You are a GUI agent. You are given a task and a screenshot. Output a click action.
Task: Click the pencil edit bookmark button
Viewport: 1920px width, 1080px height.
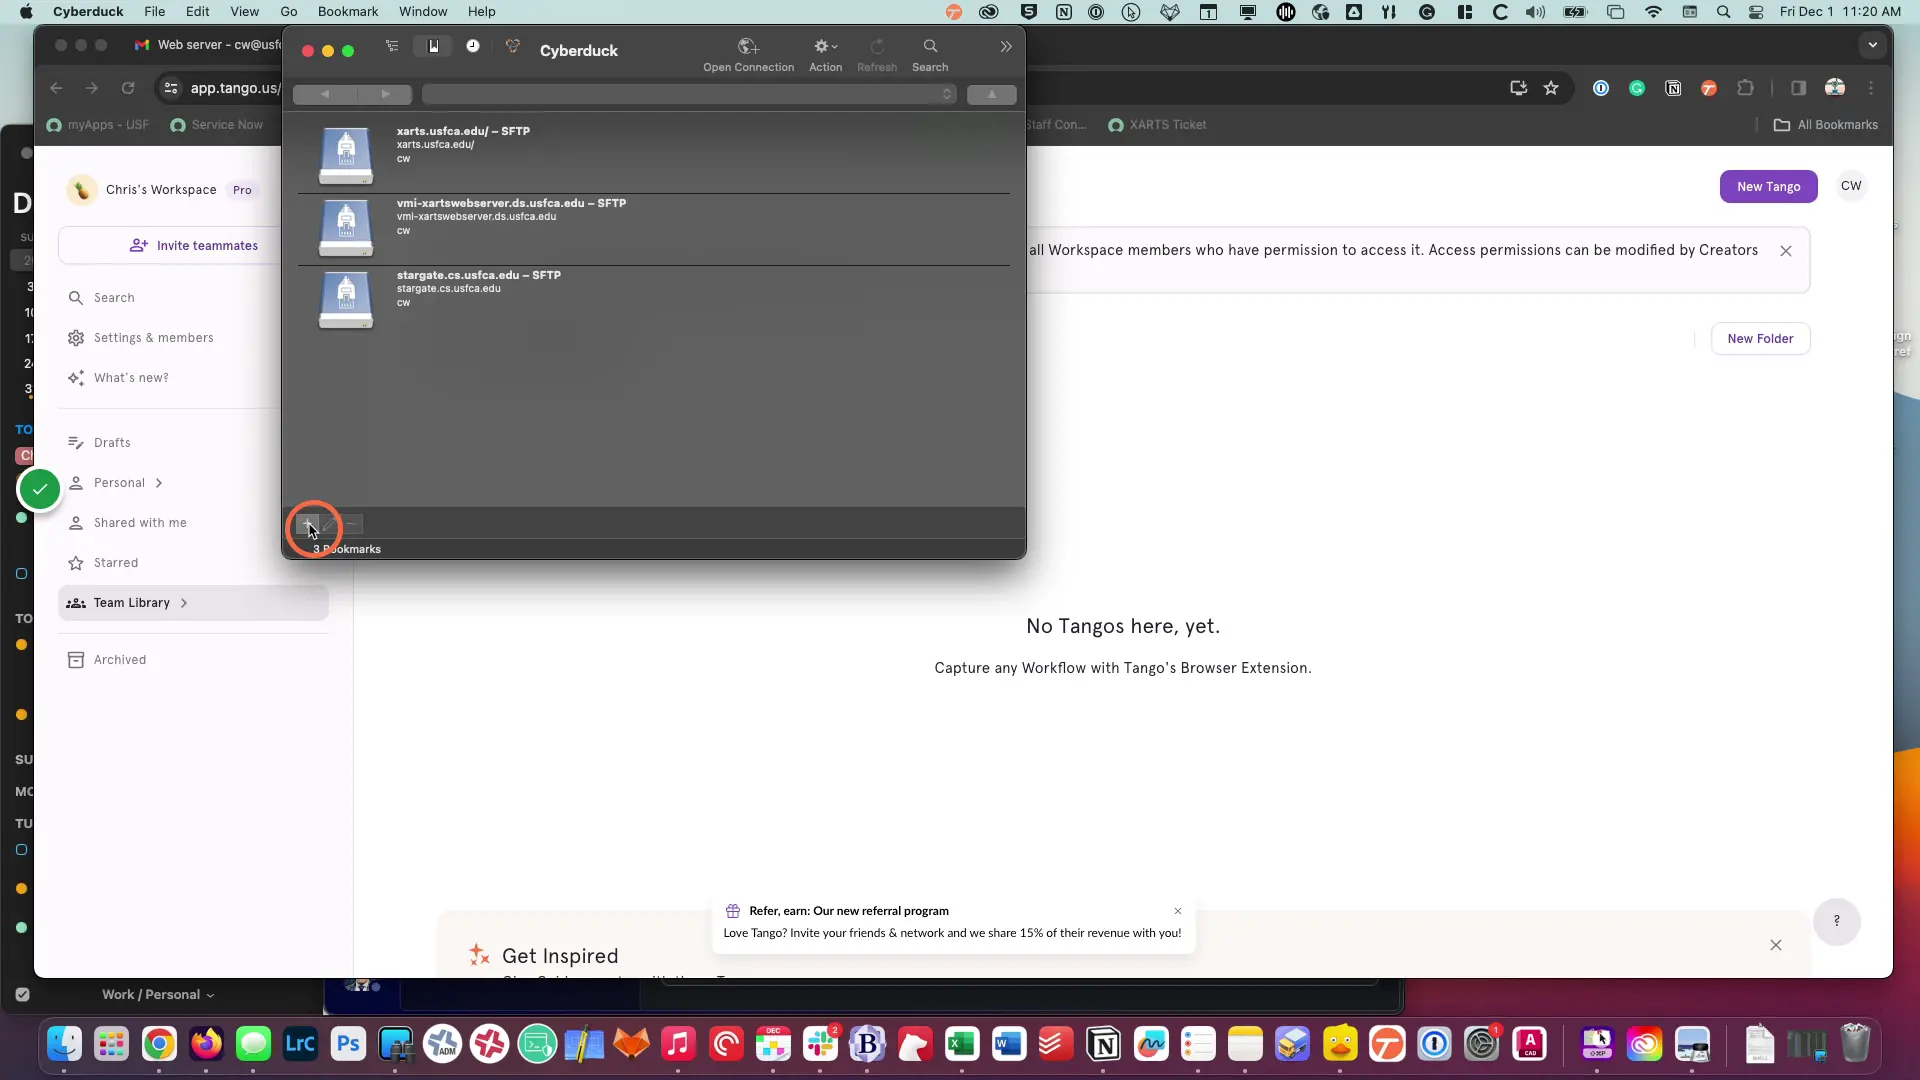click(x=329, y=523)
